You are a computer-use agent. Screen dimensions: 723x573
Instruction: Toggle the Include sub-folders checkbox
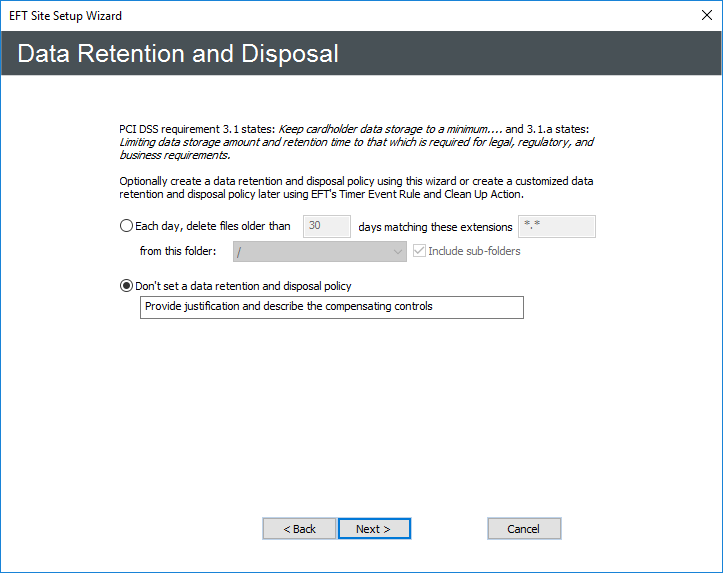418,251
